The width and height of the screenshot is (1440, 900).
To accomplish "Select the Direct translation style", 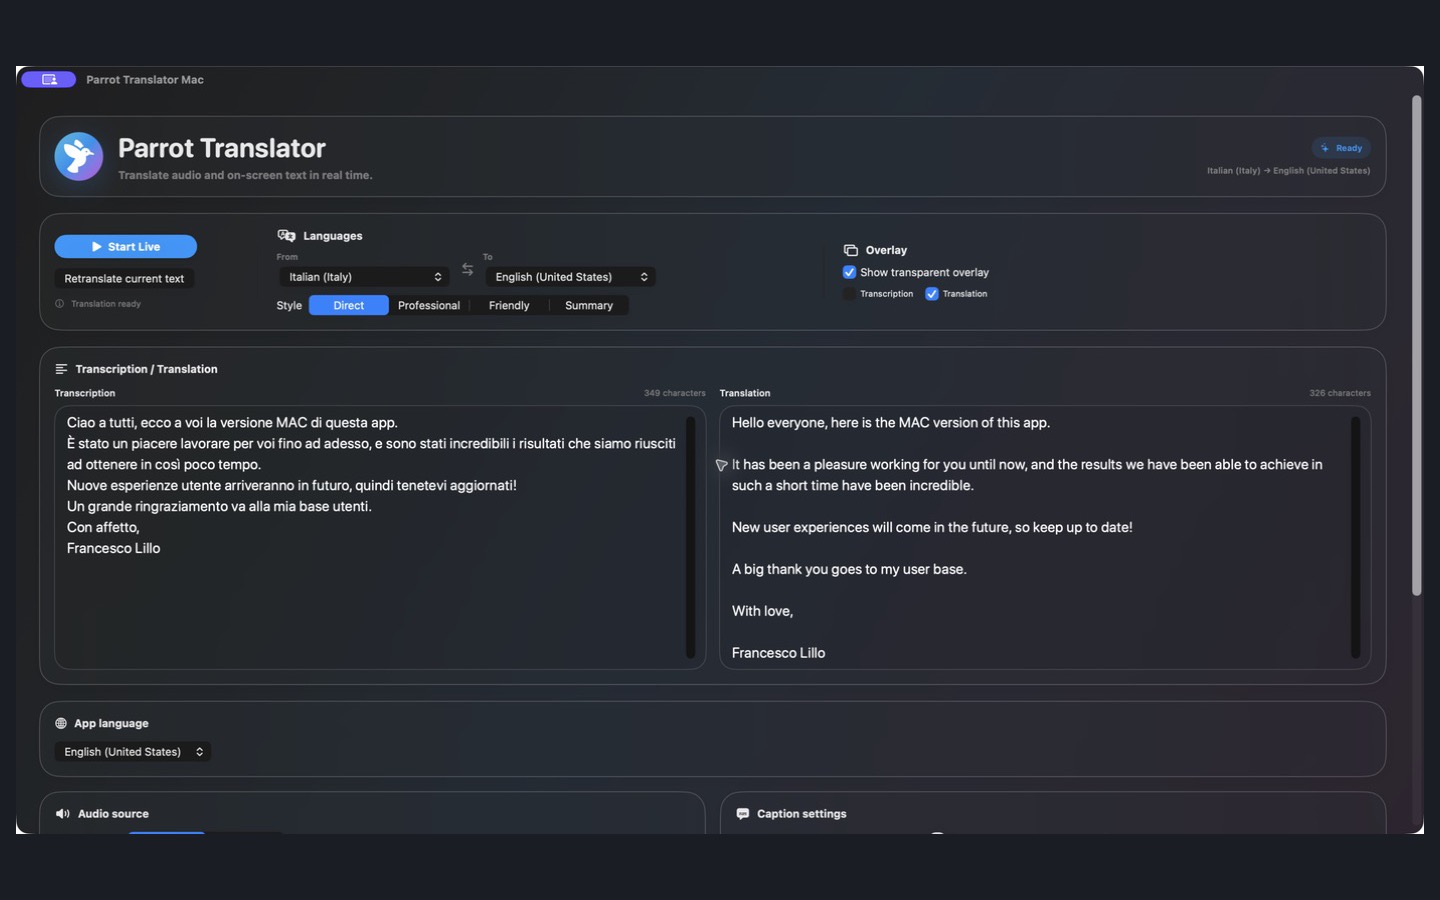I will (x=349, y=306).
